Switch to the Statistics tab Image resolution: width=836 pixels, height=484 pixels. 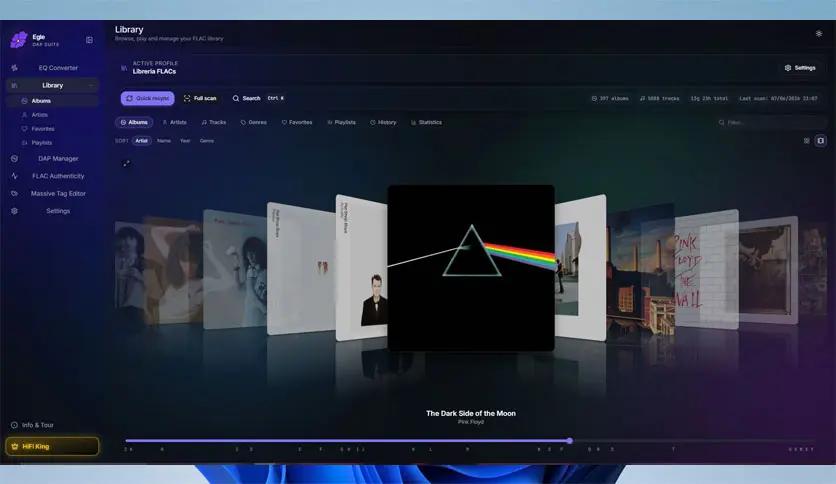[426, 123]
